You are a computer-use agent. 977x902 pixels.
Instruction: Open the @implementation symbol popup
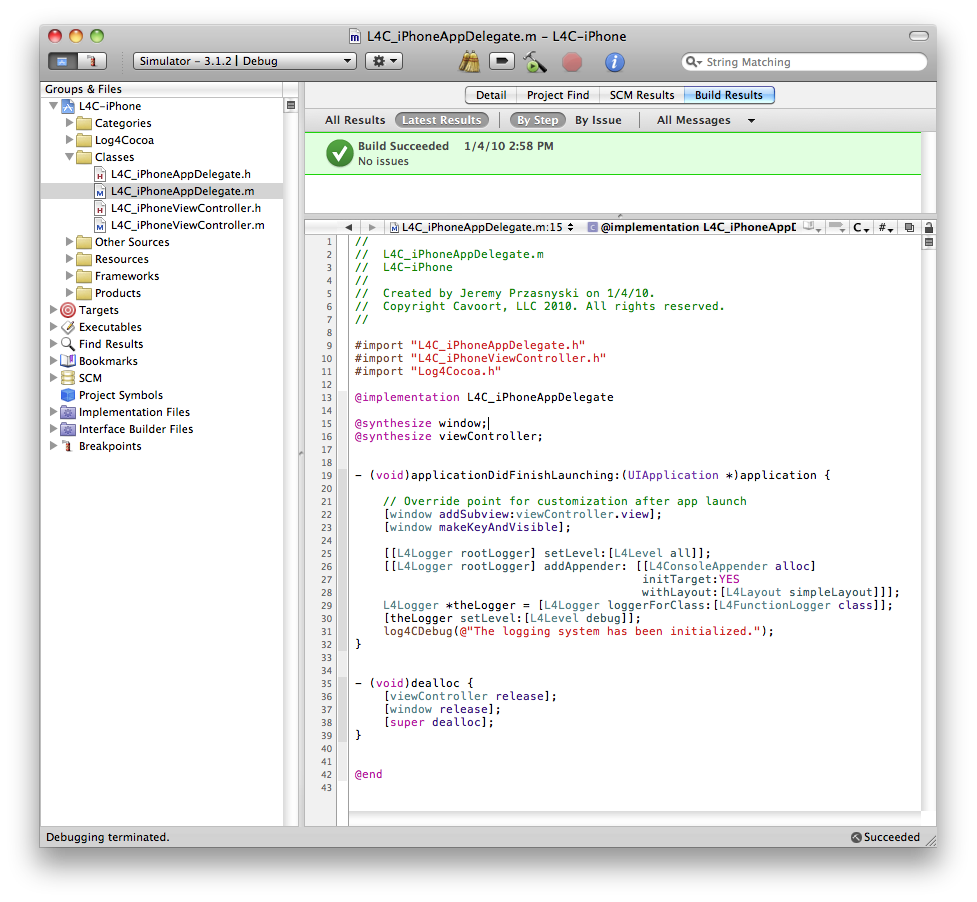(692, 227)
